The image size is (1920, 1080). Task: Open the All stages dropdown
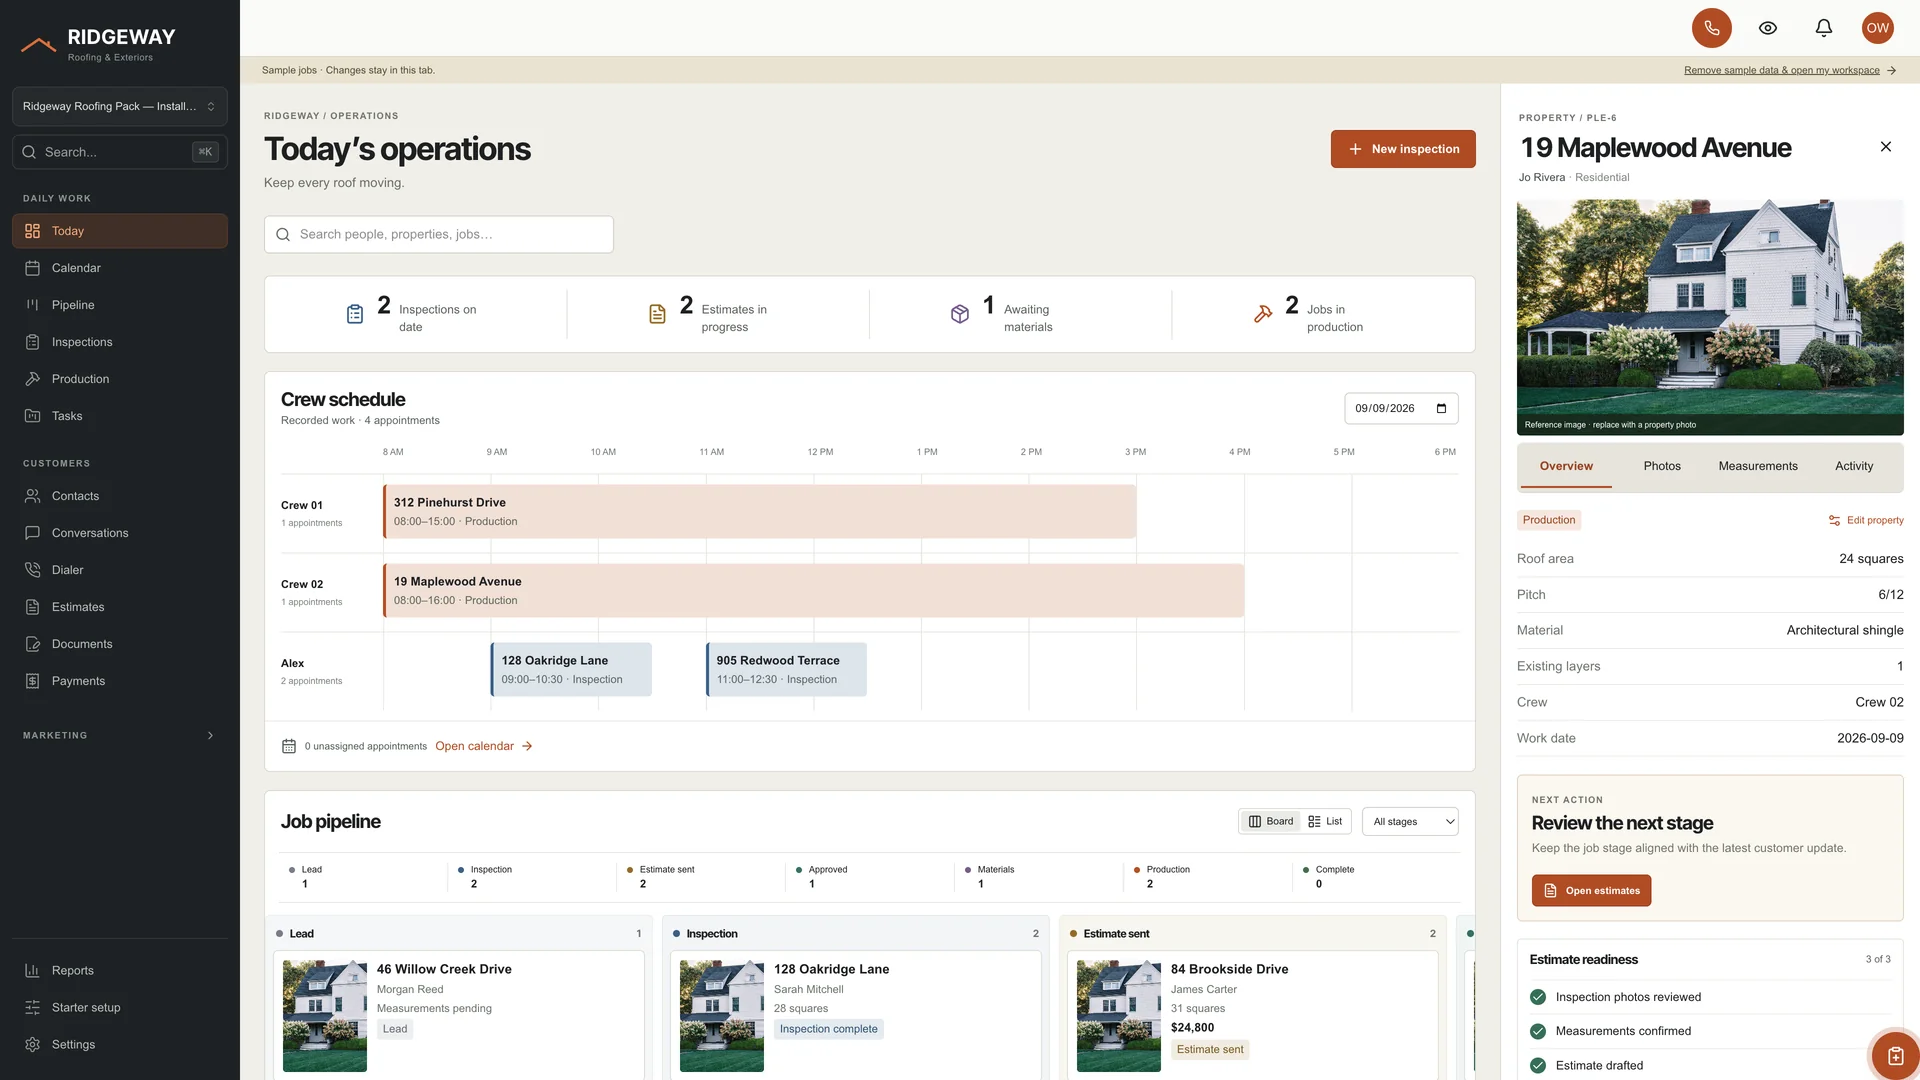[1410, 821]
